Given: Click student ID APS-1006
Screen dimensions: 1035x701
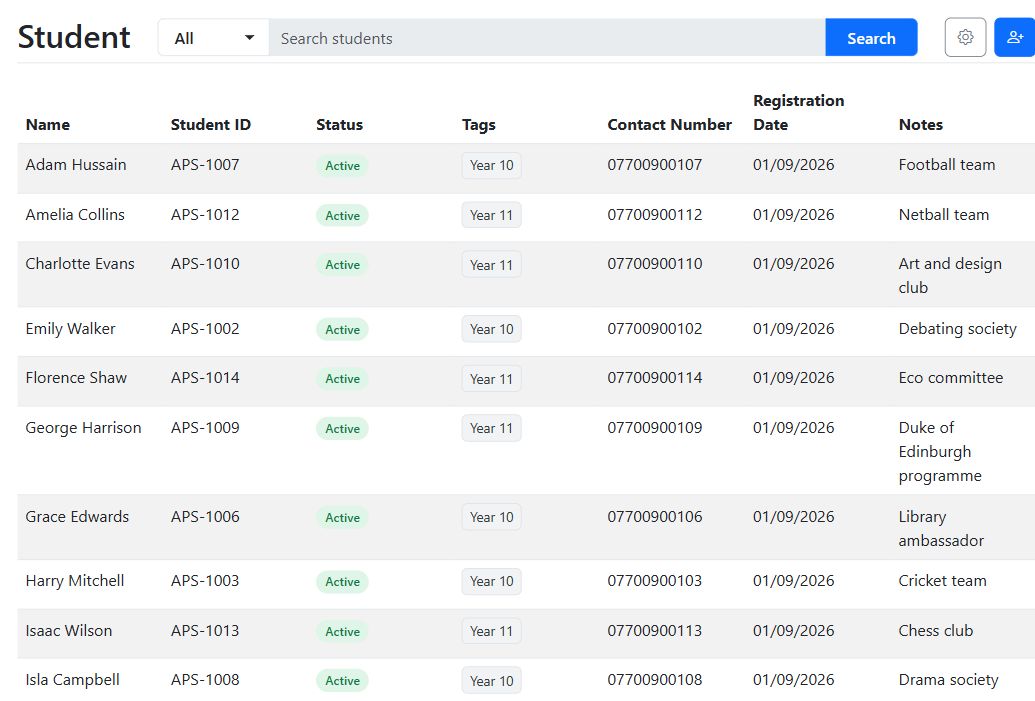Looking at the screenshot, I should (205, 517).
